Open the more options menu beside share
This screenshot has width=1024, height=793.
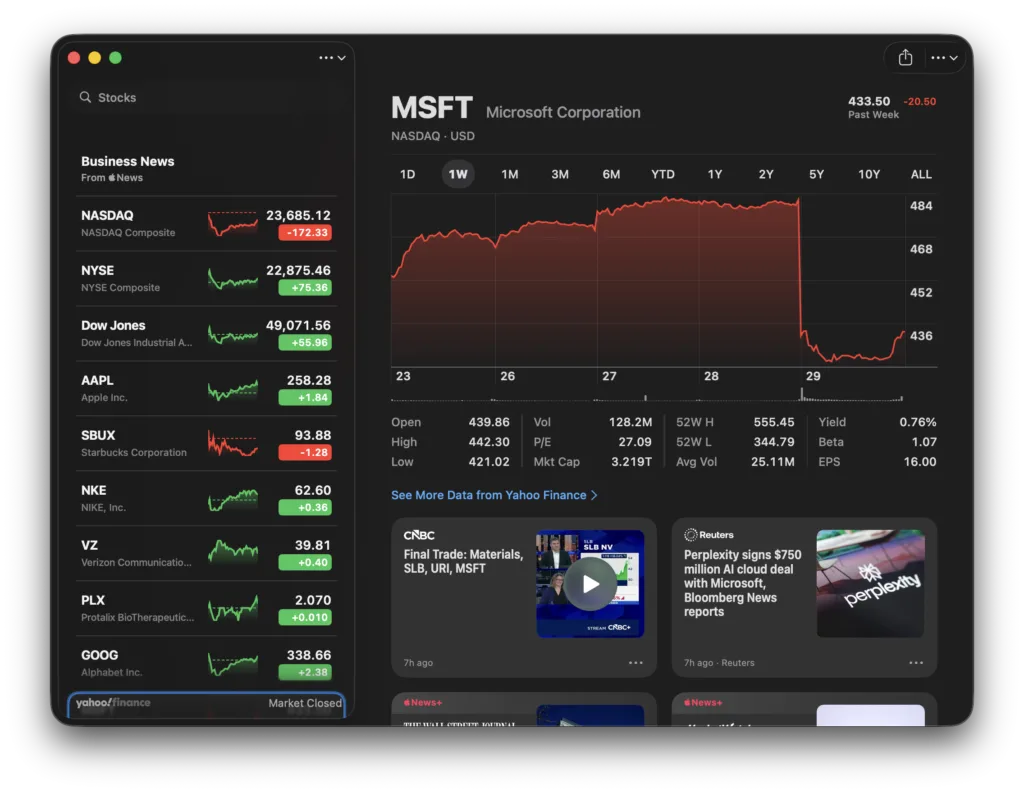[x=944, y=57]
